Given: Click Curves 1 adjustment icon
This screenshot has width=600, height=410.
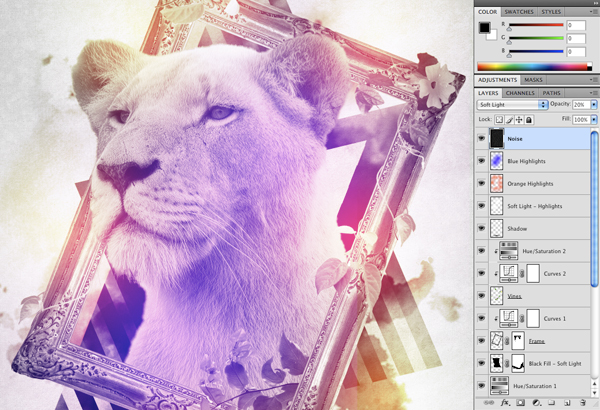Looking at the screenshot, I should [509, 319].
